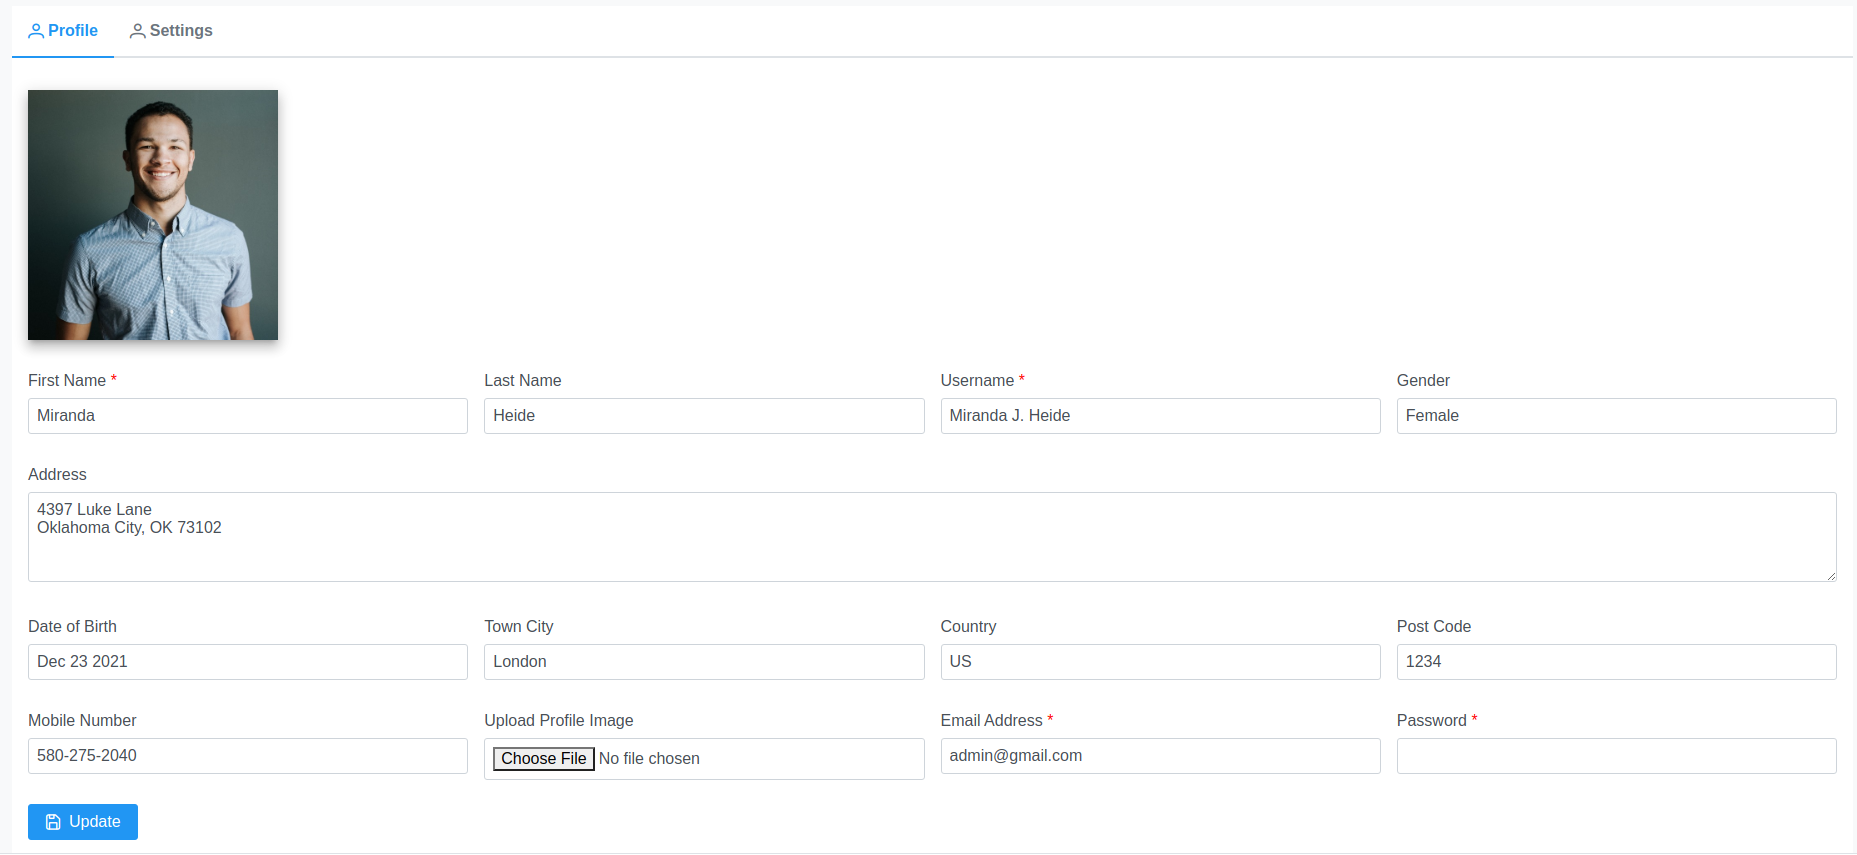Viewport: 1857px width, 855px height.
Task: Select the Username input box
Action: point(1159,416)
